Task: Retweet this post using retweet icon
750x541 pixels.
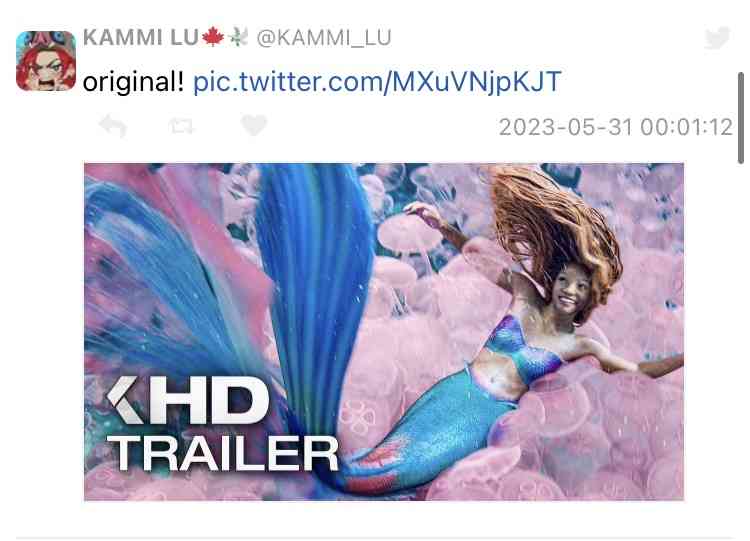Action: (181, 126)
